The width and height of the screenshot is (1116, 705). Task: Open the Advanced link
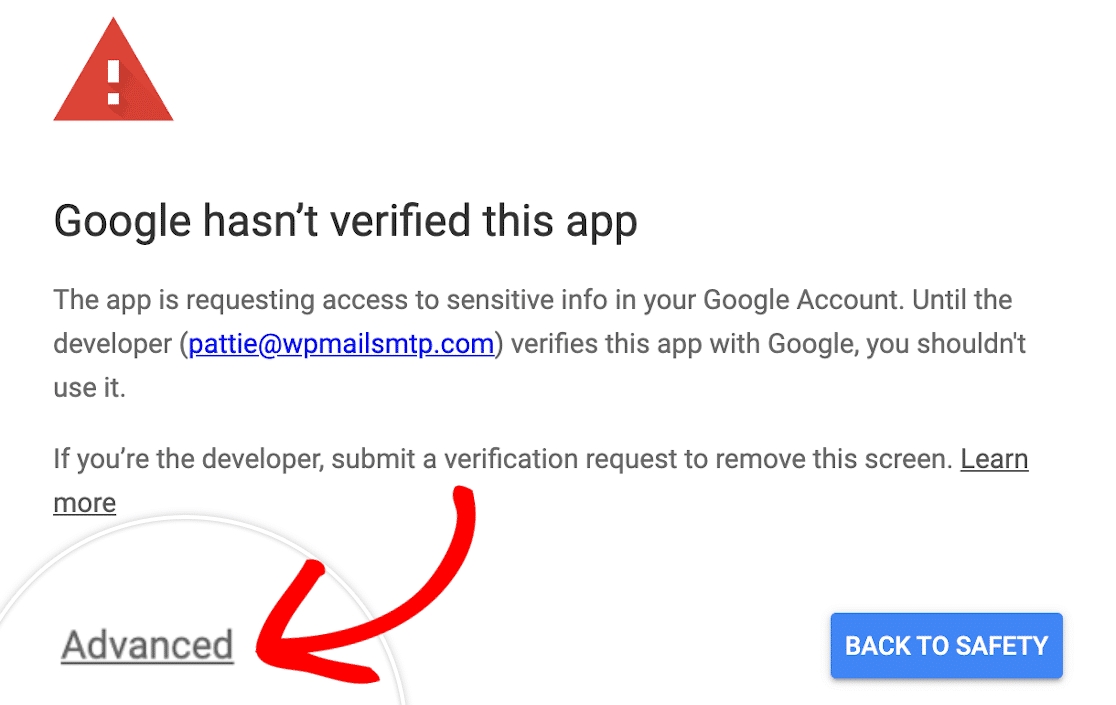point(147,646)
